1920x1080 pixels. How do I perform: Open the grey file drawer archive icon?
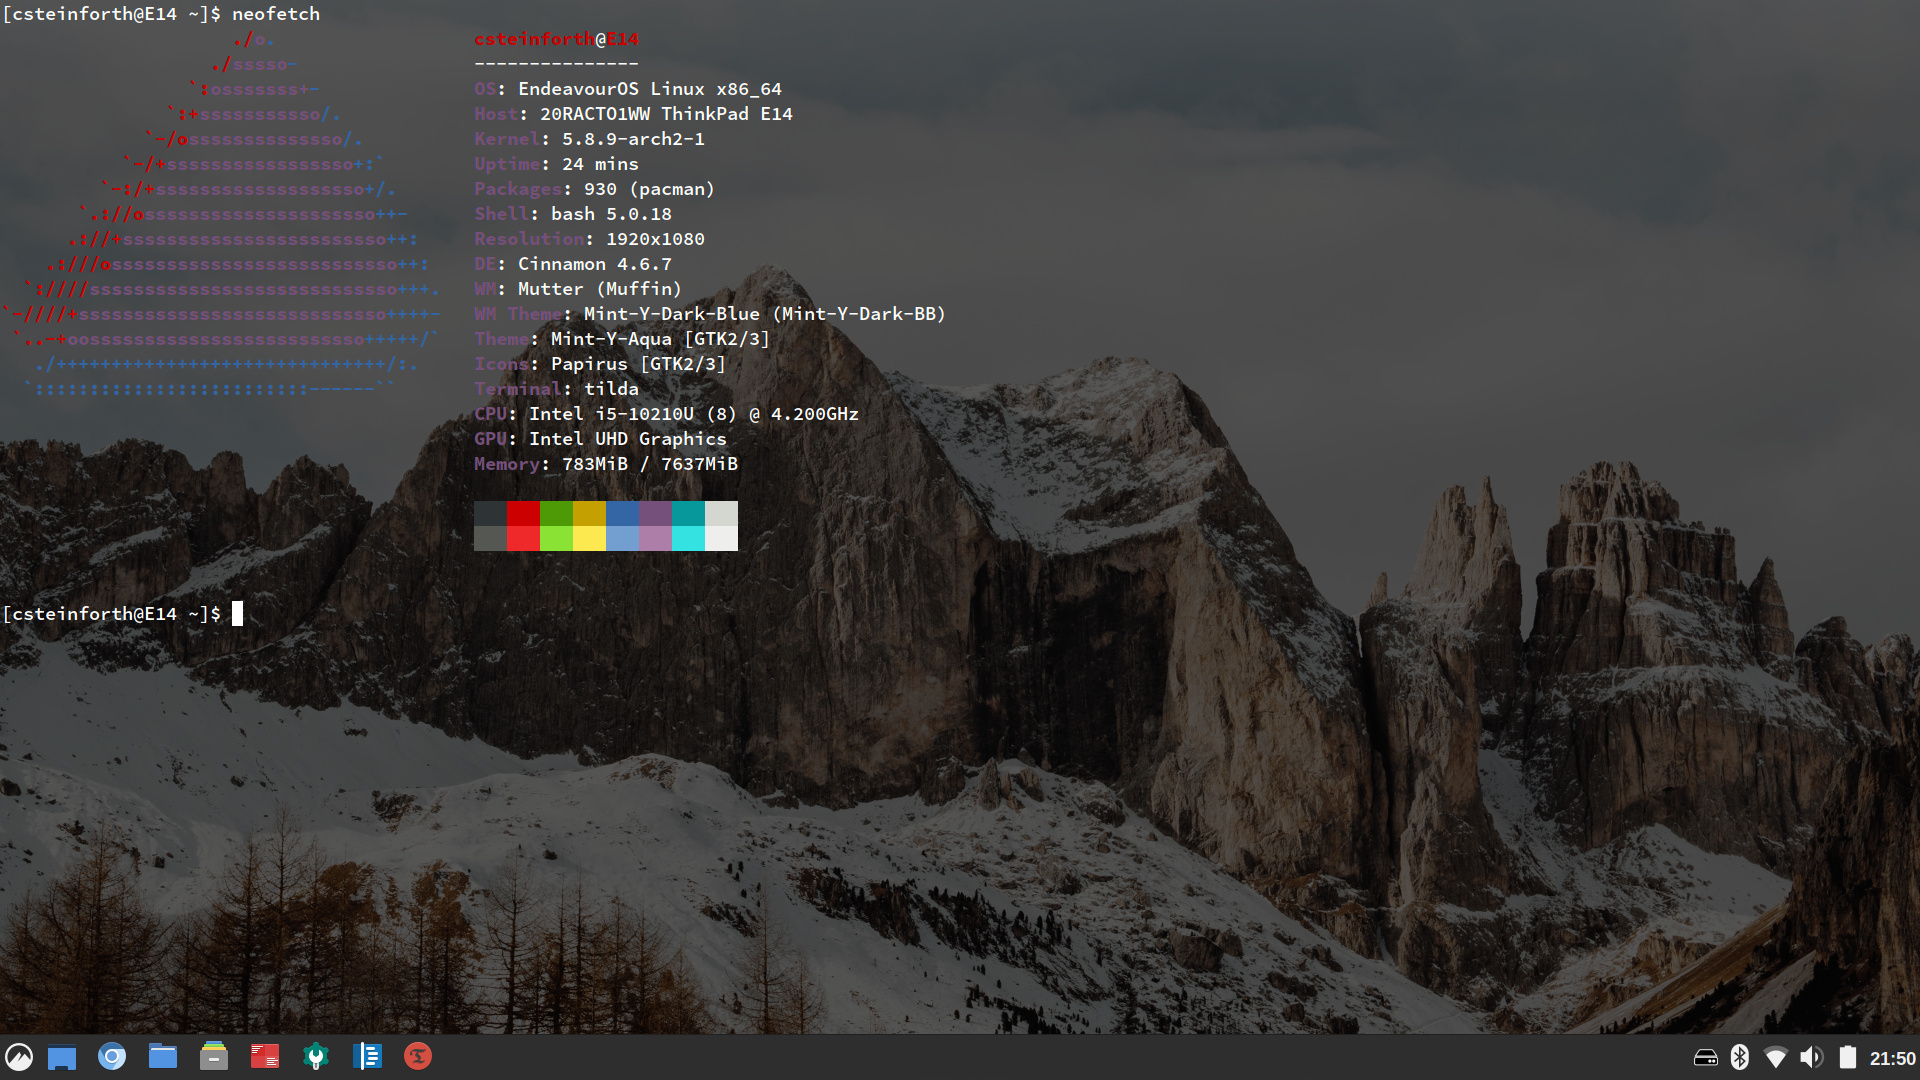pos(214,1057)
